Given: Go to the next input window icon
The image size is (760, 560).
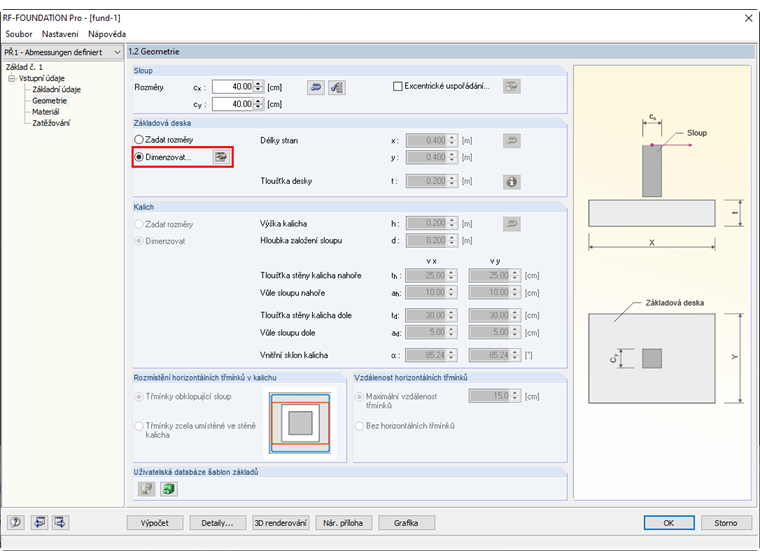Looking at the screenshot, I should point(61,522).
